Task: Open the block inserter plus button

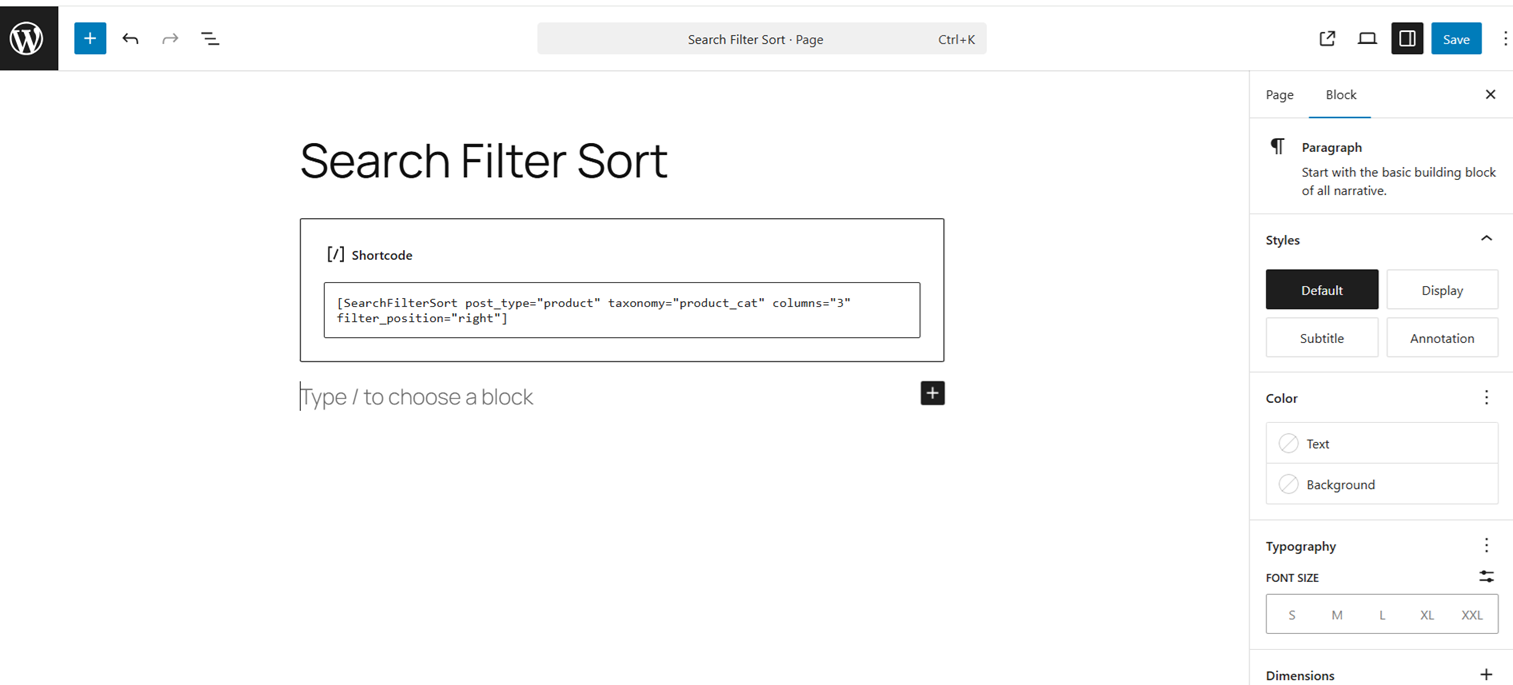Action: pos(90,39)
